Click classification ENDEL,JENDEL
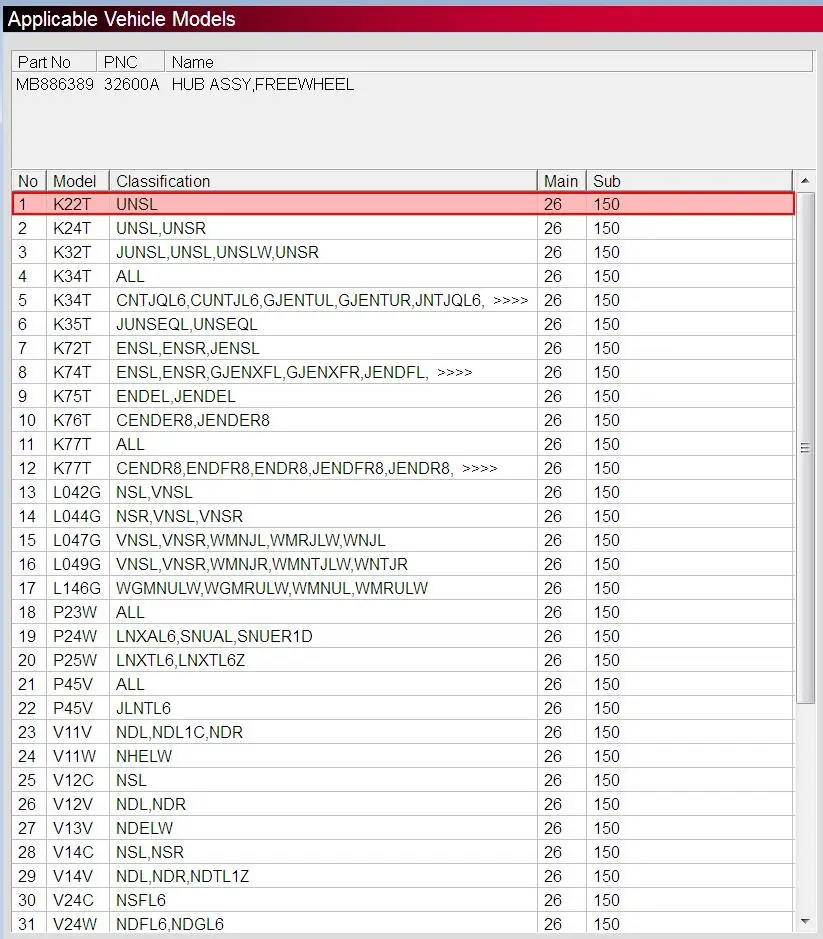 click(x=176, y=396)
